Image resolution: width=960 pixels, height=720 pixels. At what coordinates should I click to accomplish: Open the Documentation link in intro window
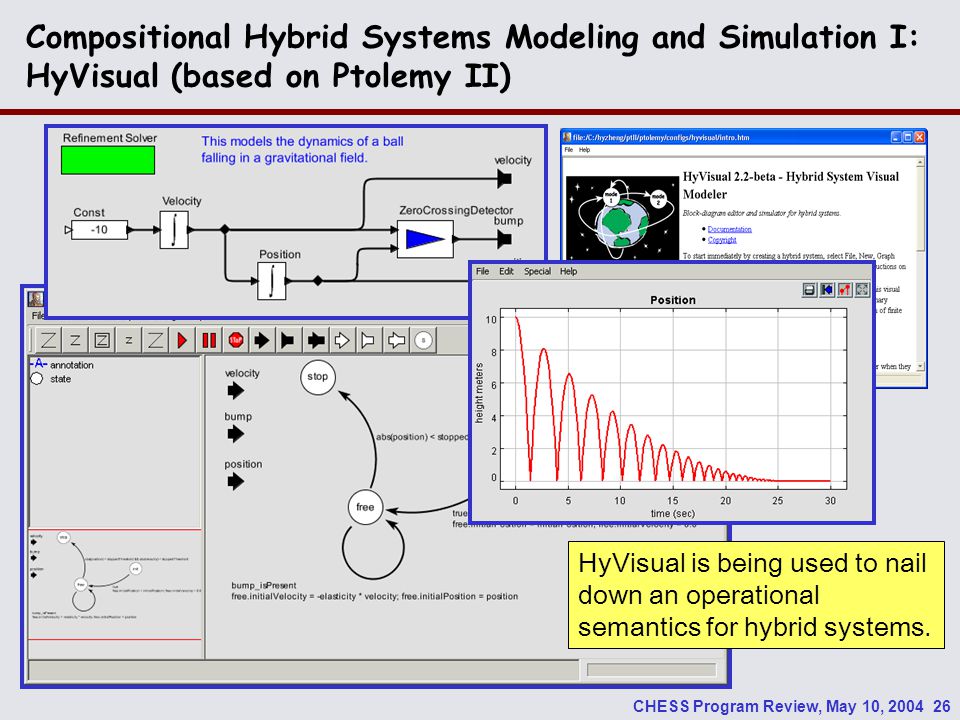pyautogui.click(x=729, y=229)
